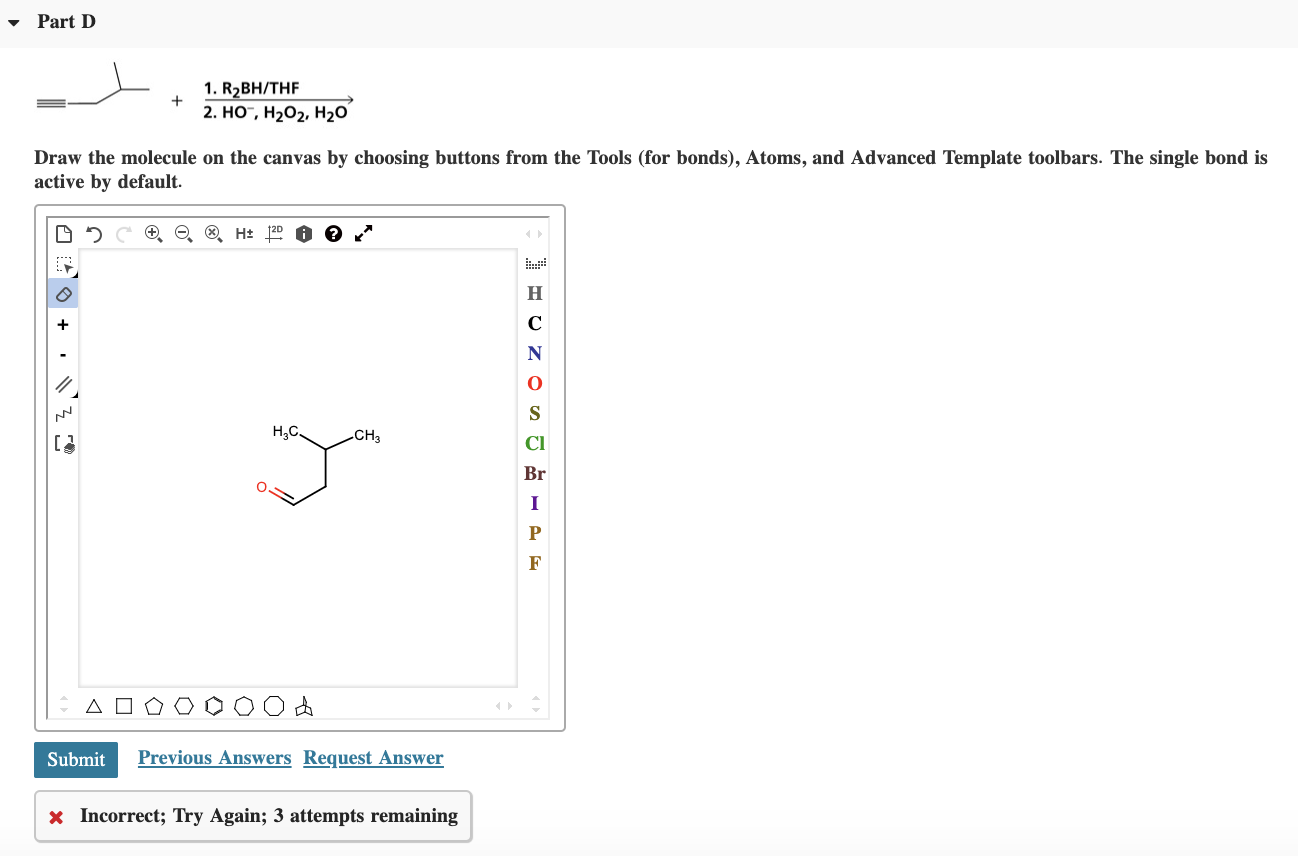Click the Clean 2D tool
1298x856 pixels.
coord(274,233)
